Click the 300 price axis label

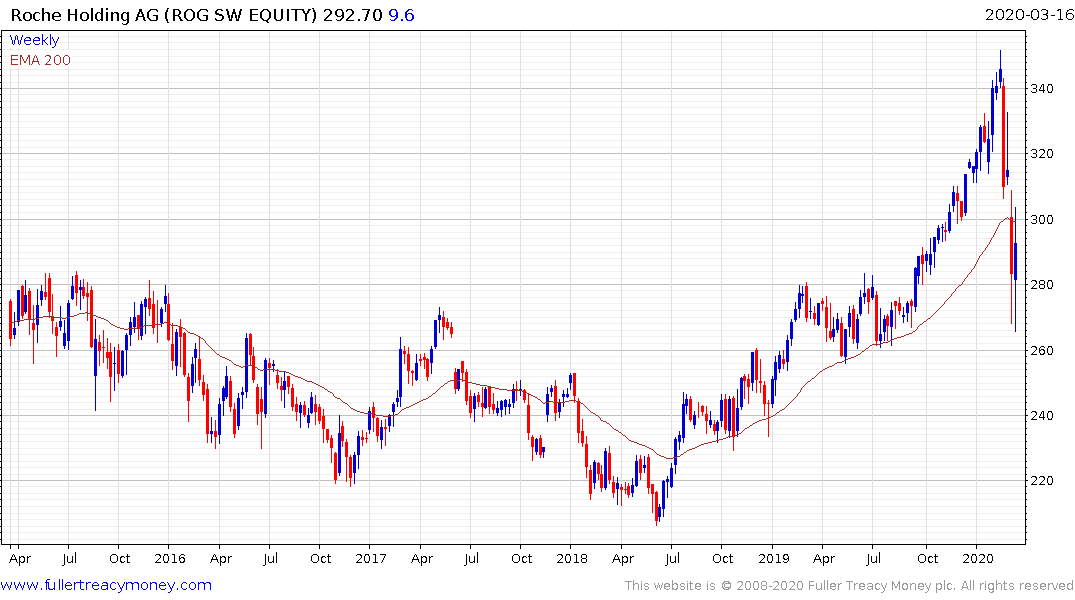coord(1042,219)
